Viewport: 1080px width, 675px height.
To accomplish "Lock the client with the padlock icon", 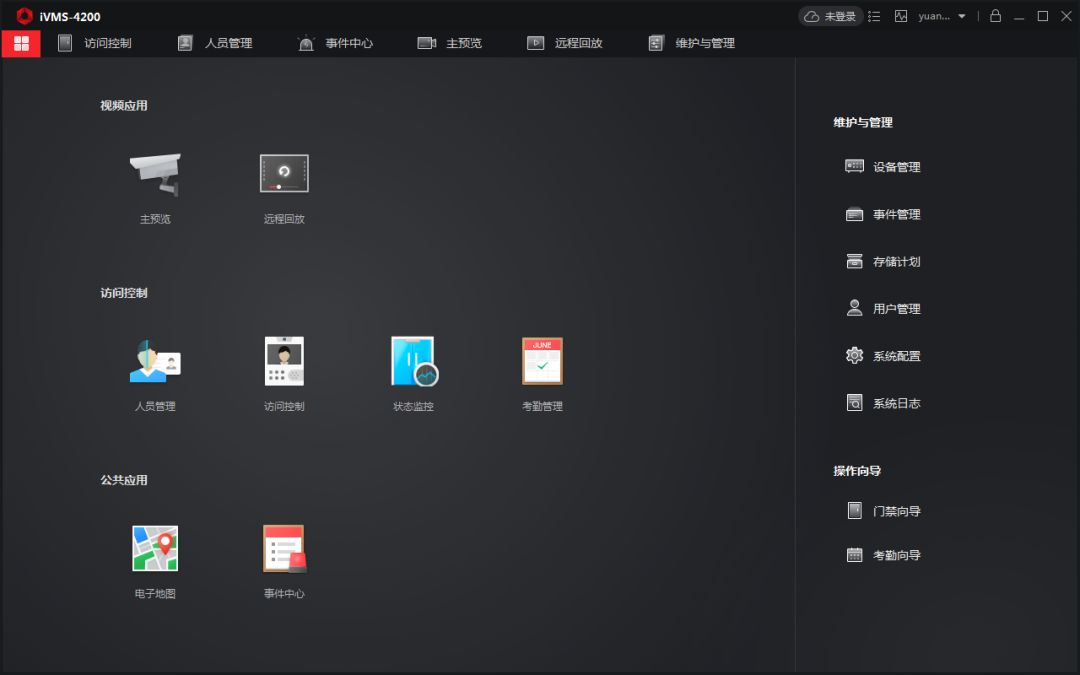I will (995, 16).
